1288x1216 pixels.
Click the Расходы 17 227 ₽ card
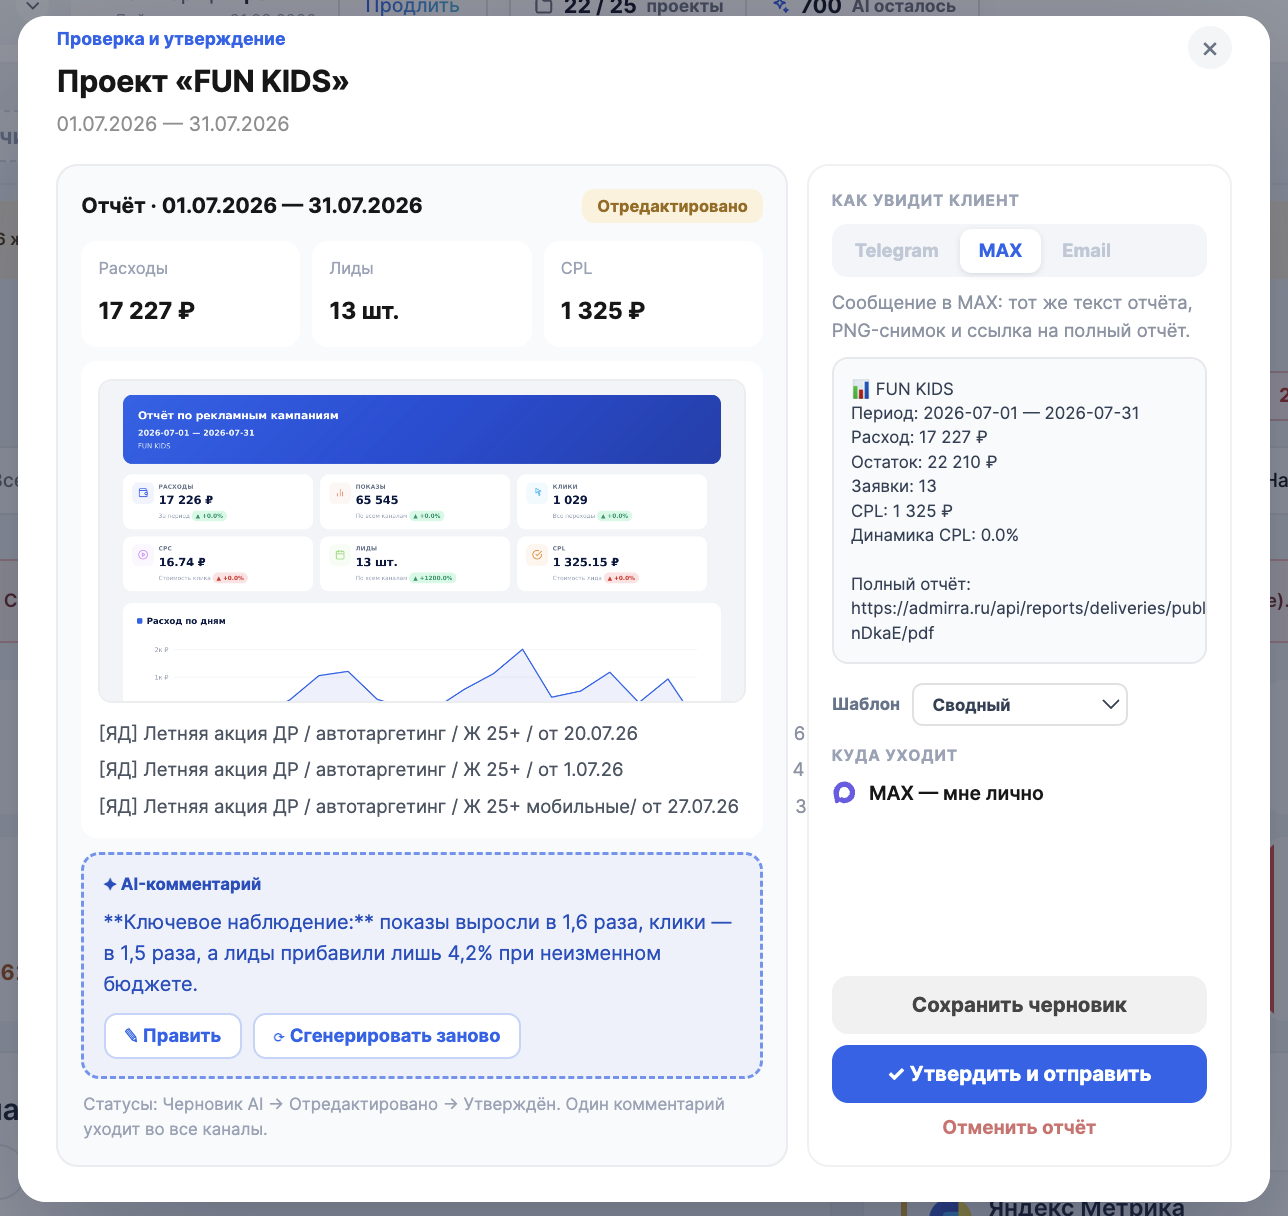pos(191,294)
